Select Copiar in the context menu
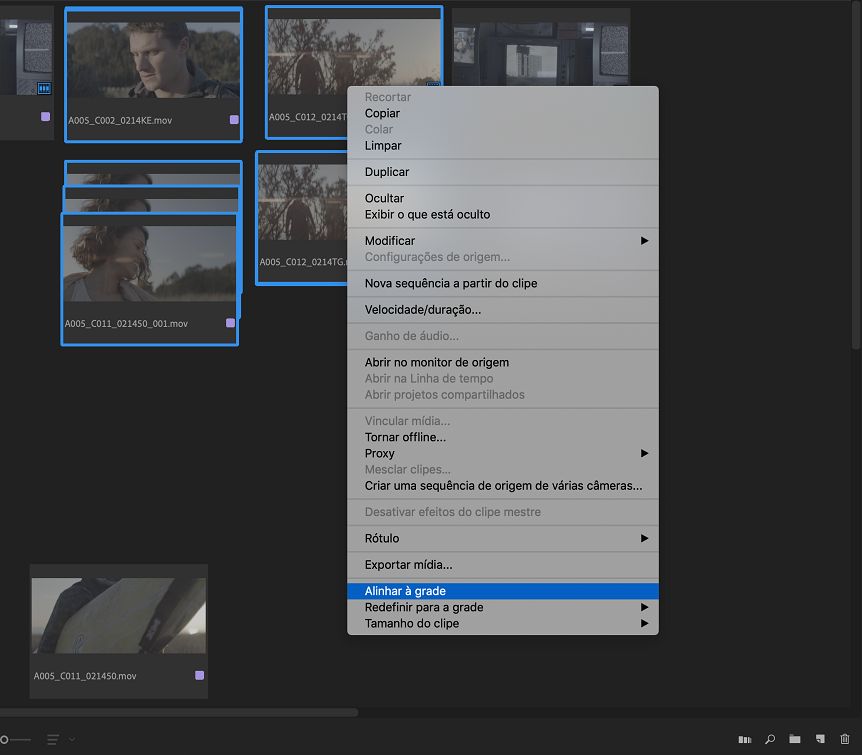The height and width of the screenshot is (755, 862). (382, 114)
